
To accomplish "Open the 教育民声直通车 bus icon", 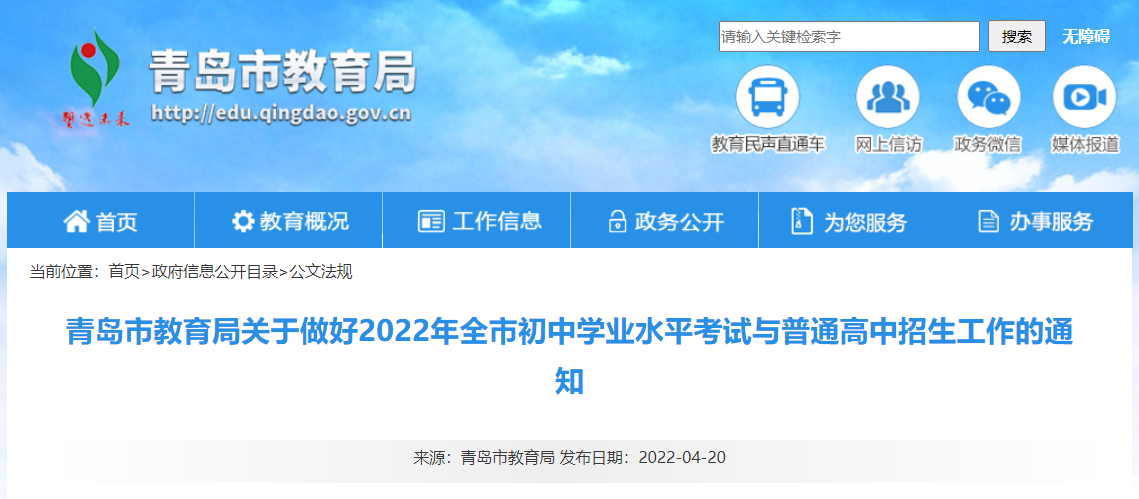I will click(768, 97).
